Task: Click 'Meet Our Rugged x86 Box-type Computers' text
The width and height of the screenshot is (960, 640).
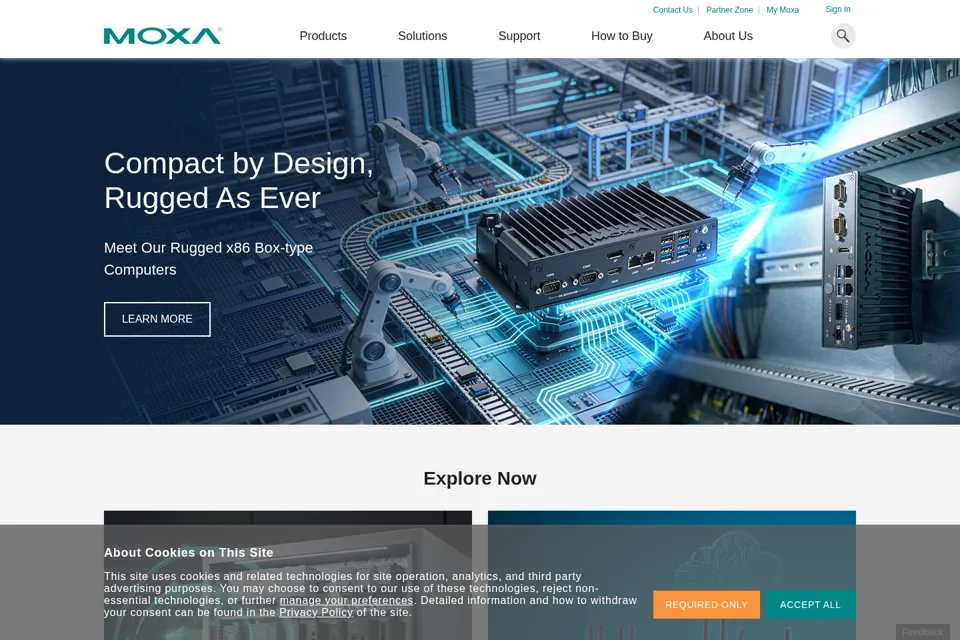Action: pos(208,258)
